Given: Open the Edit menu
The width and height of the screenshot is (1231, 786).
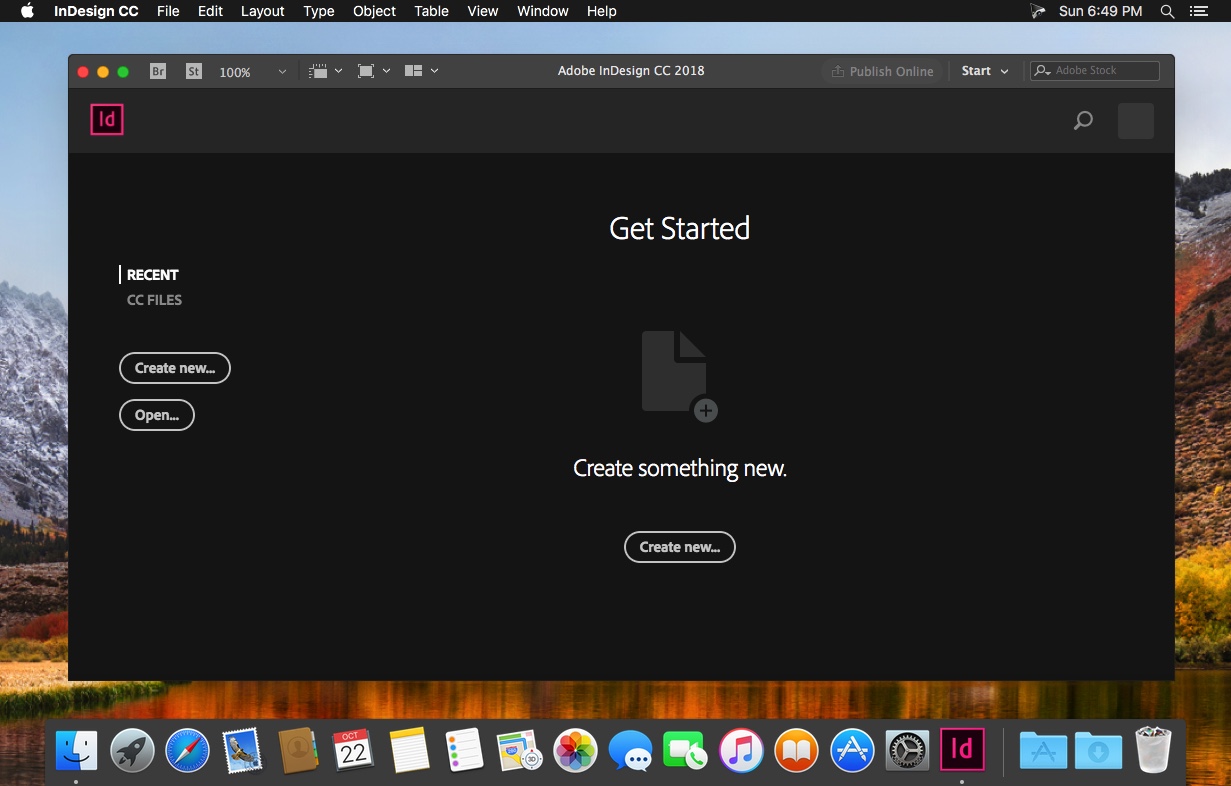Looking at the screenshot, I should tap(210, 11).
